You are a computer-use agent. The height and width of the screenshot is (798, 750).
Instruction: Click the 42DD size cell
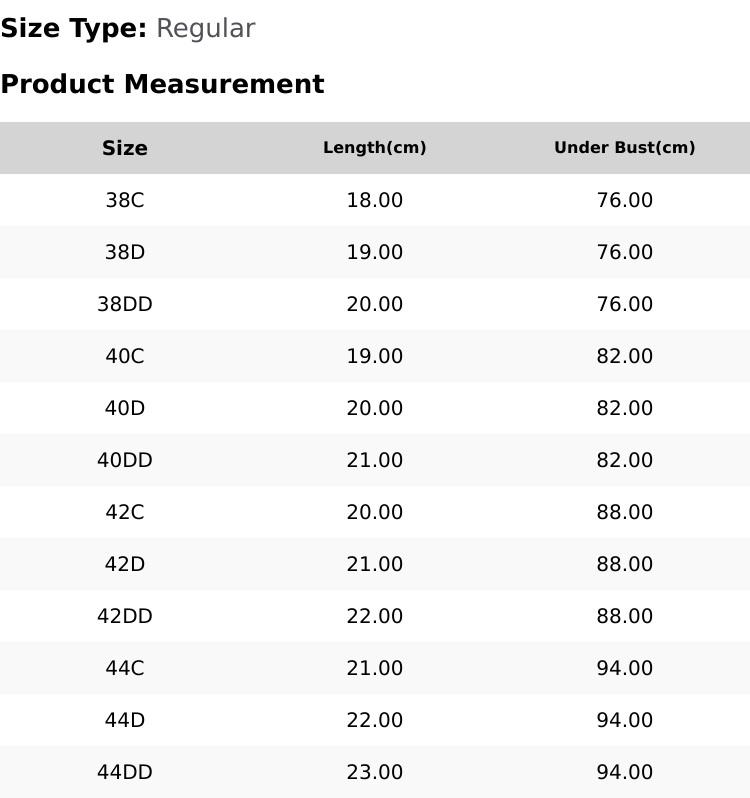pos(125,616)
